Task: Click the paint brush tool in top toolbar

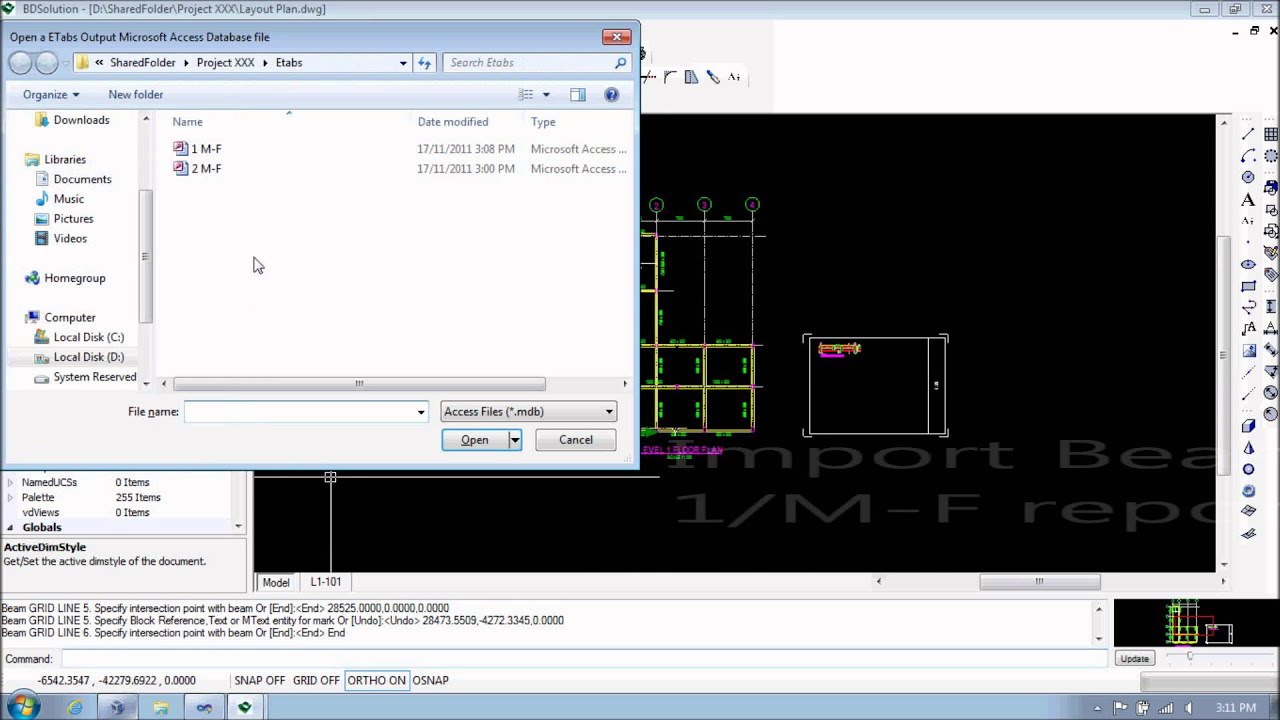Action: [713, 77]
